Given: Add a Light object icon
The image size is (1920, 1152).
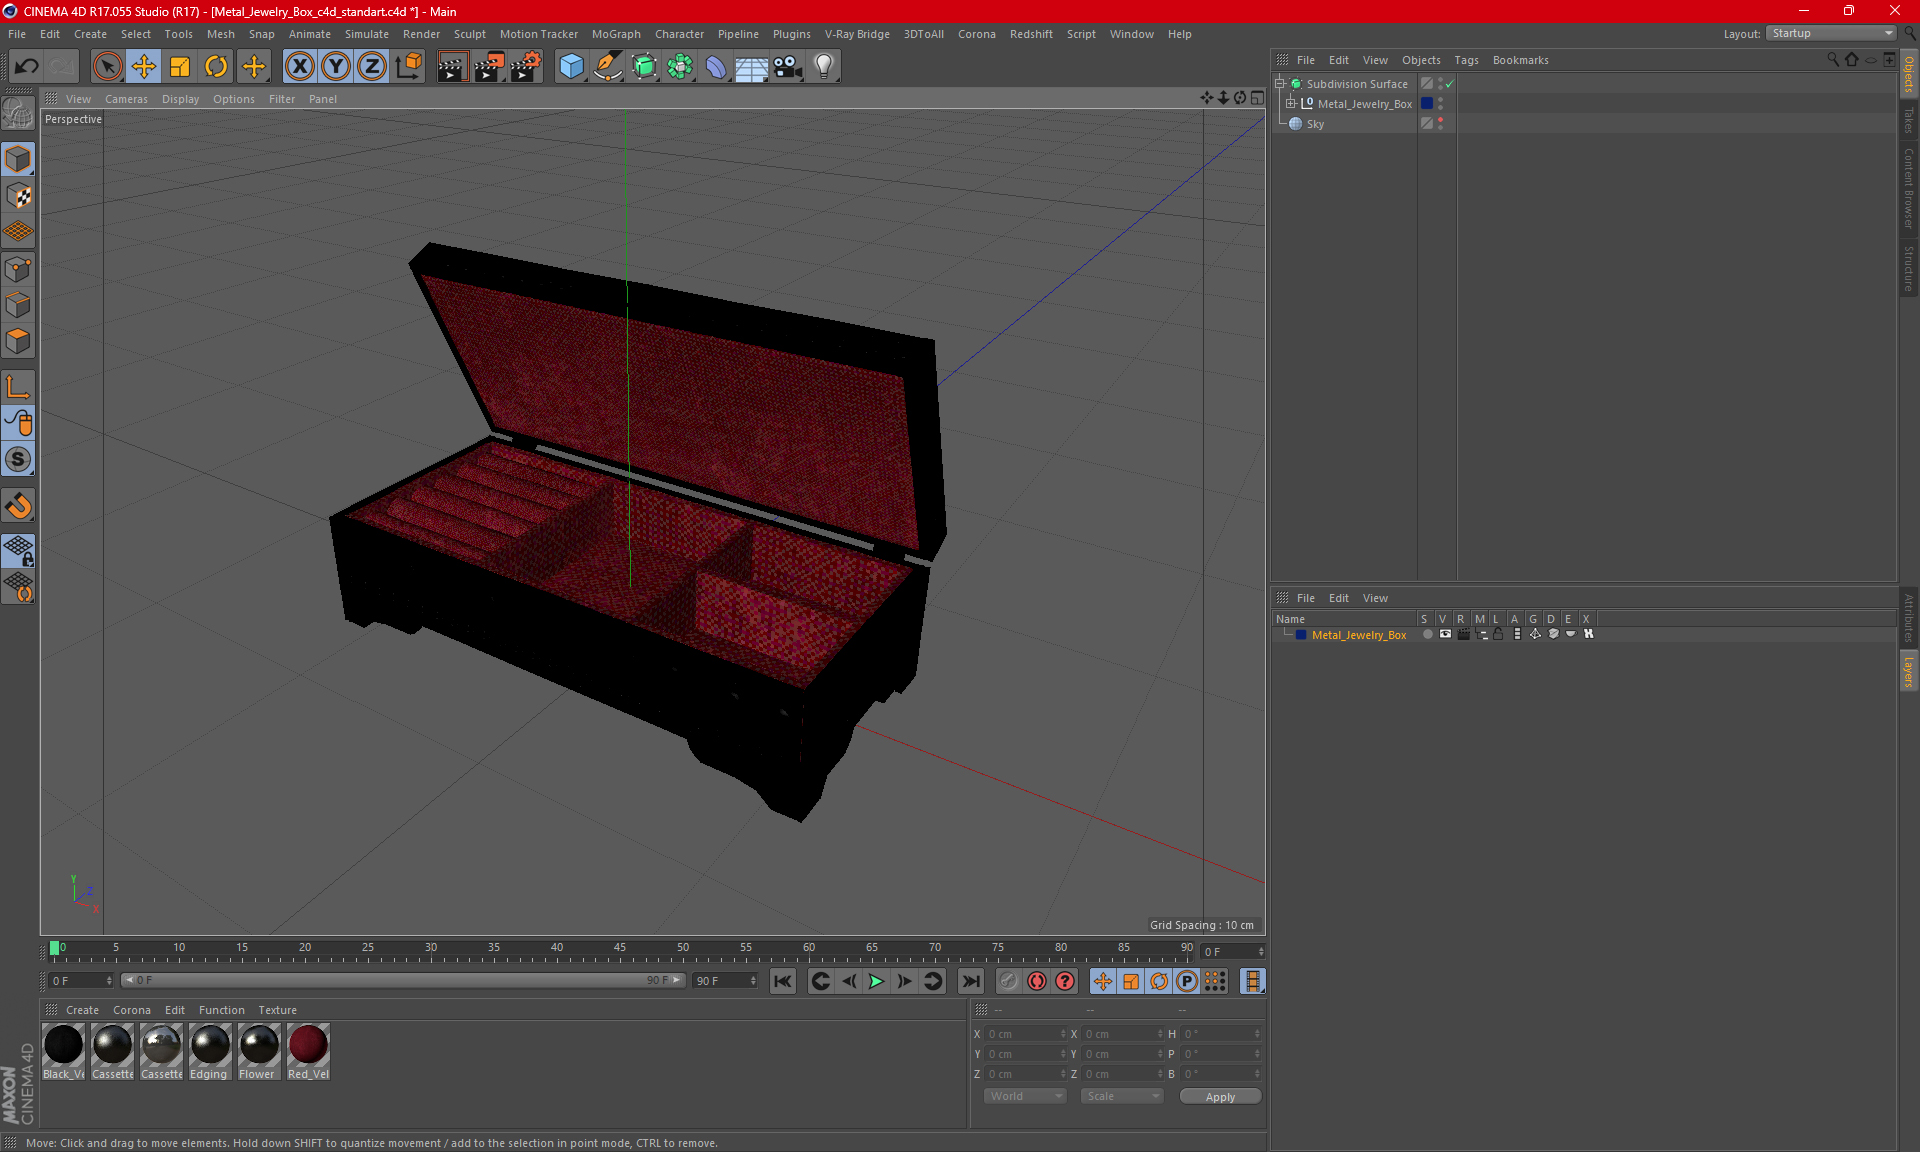Looking at the screenshot, I should (824, 67).
